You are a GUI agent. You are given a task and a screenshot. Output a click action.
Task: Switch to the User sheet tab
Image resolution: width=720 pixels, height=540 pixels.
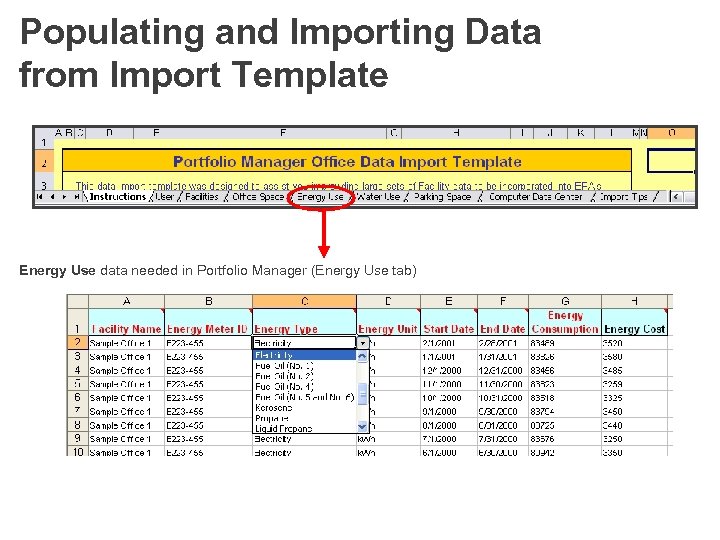164,197
